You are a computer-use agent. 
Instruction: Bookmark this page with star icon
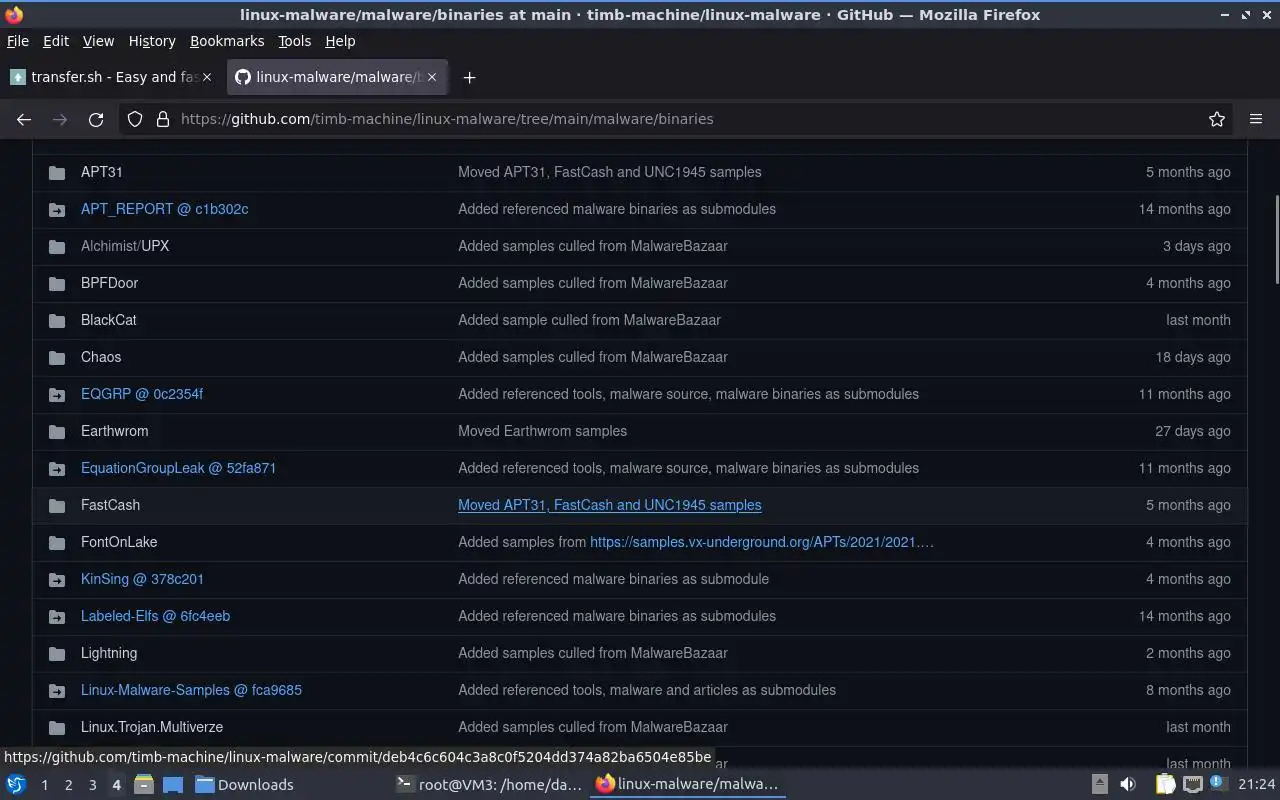pos(1217,119)
